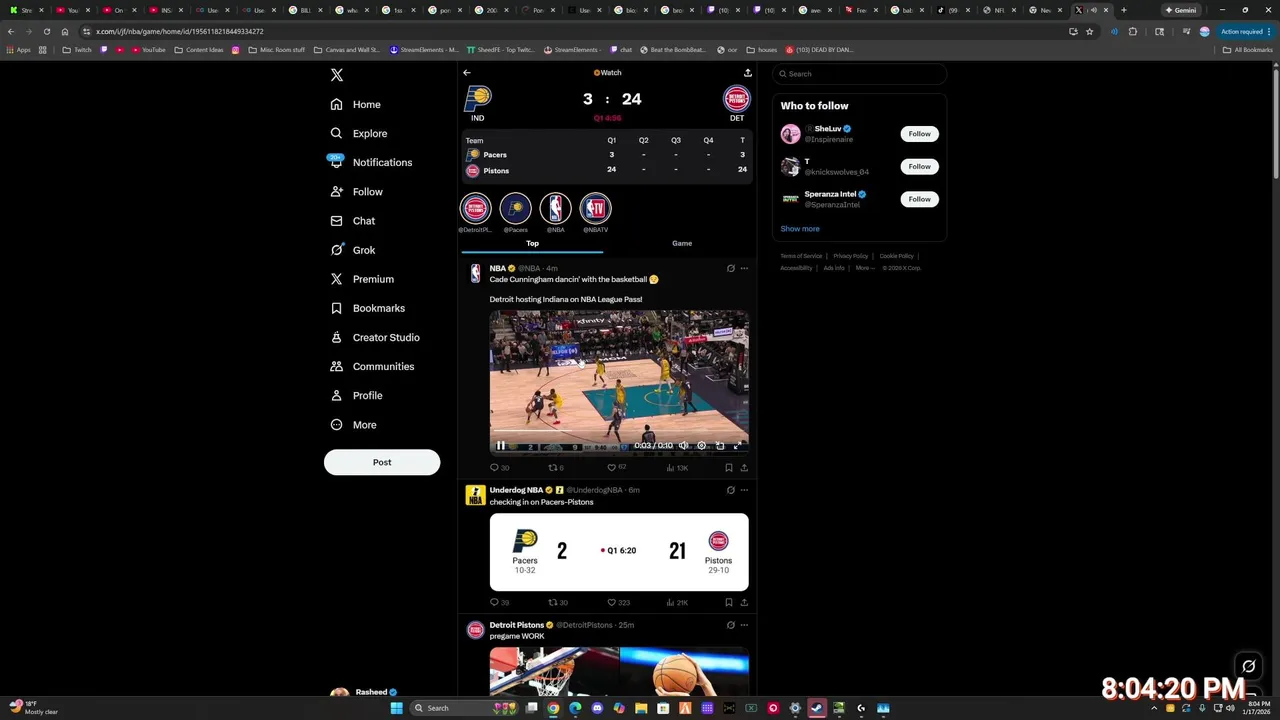Open the Home page
The height and width of the screenshot is (720, 1280).
(x=355, y=104)
